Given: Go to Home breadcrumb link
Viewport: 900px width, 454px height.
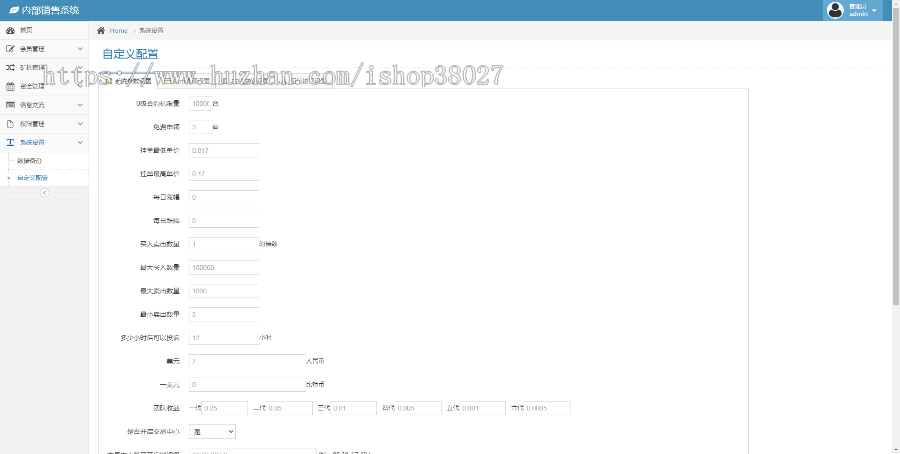Looking at the screenshot, I should coord(119,30).
